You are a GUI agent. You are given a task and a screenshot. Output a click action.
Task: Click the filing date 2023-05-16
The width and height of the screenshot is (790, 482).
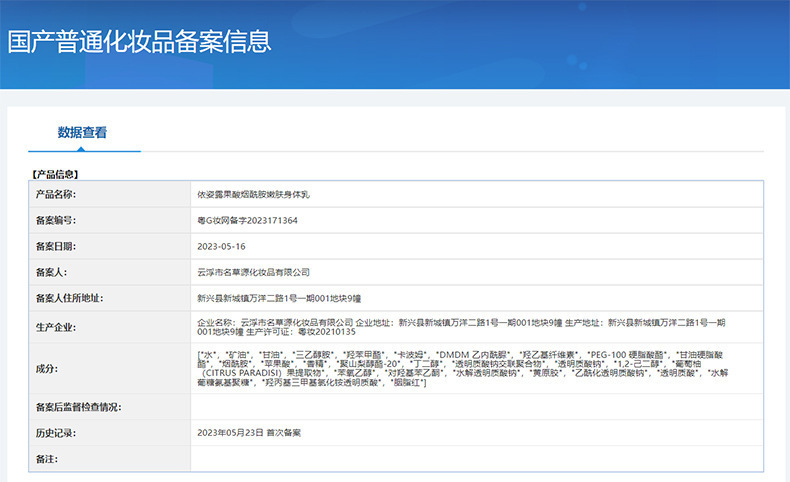[x=221, y=246]
